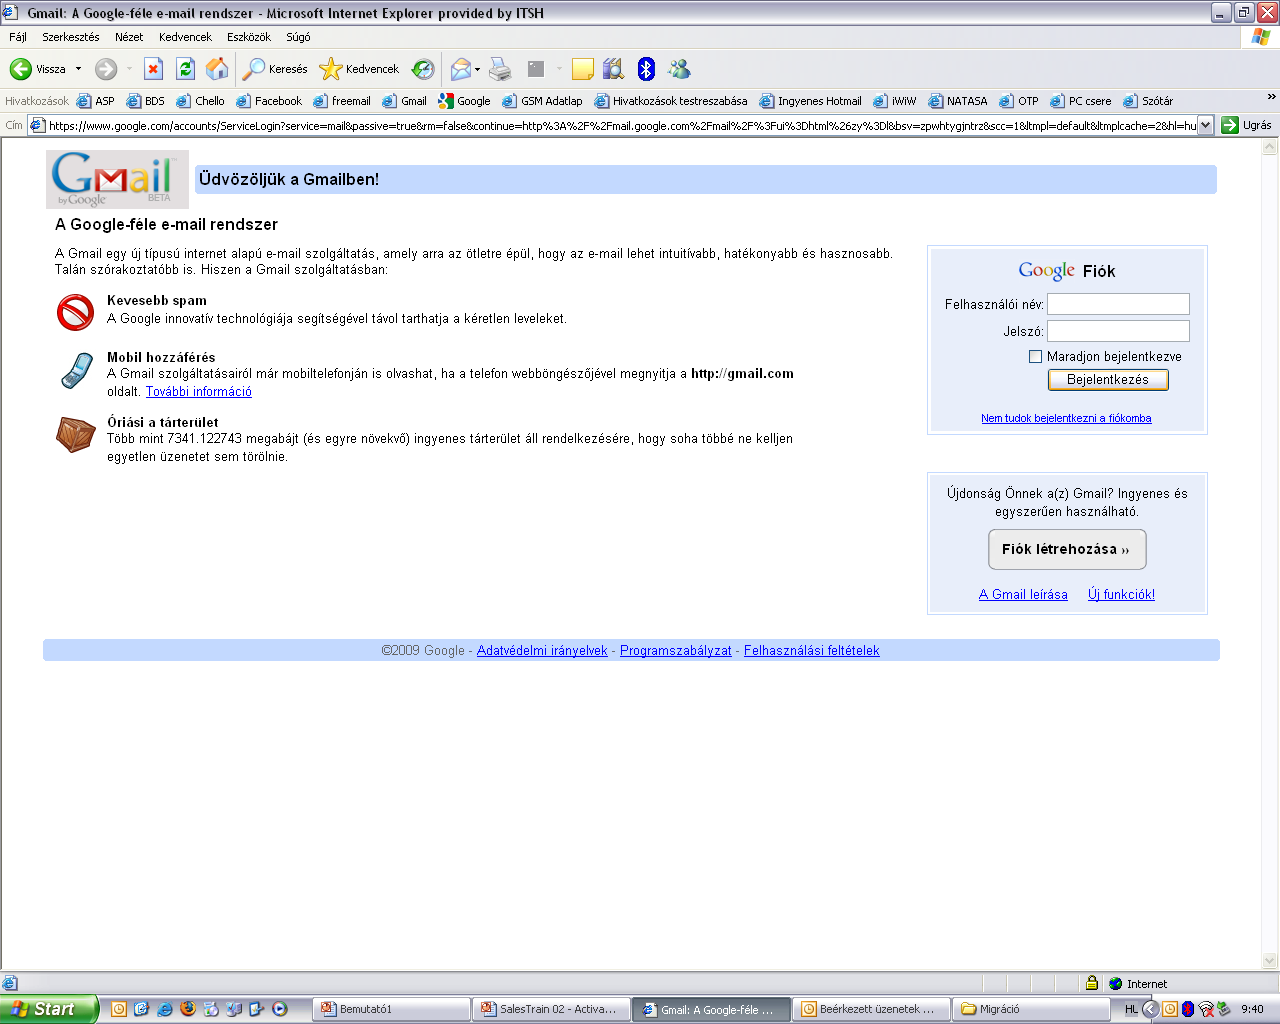1280x1024 pixels.
Task: Open Nem tudok bejelentkezni a fiókomba link
Action: (1066, 418)
